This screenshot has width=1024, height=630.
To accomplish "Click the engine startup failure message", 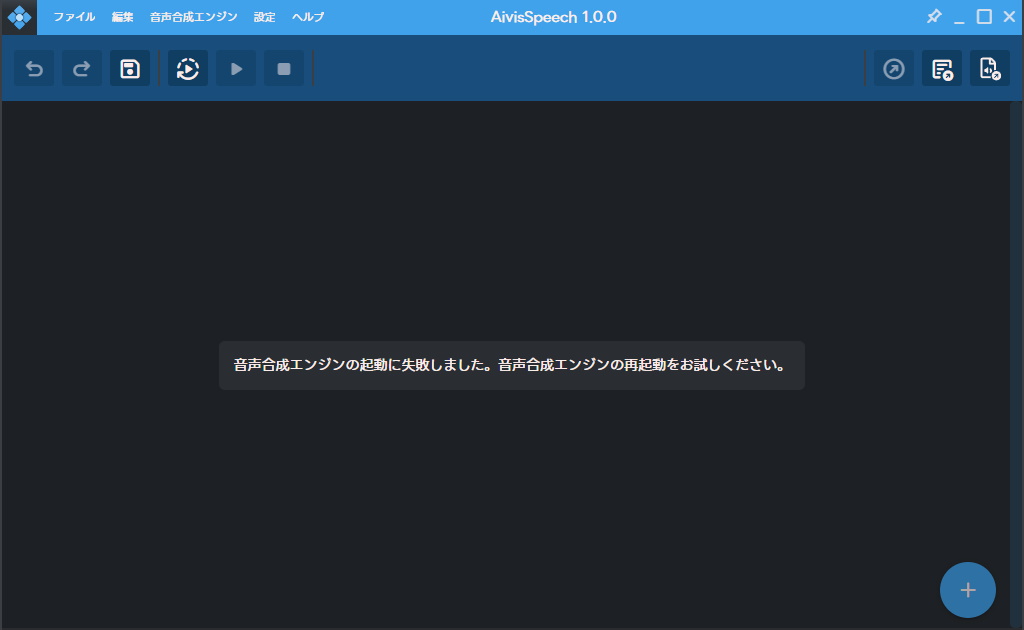I will pyautogui.click(x=511, y=366).
